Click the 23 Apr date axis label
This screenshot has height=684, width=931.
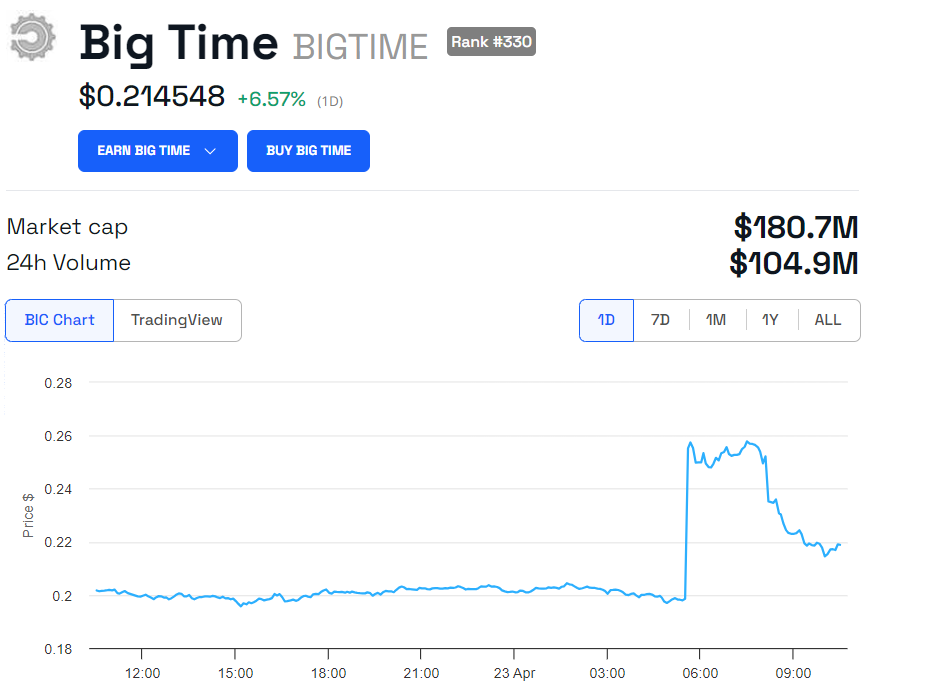[x=515, y=673]
